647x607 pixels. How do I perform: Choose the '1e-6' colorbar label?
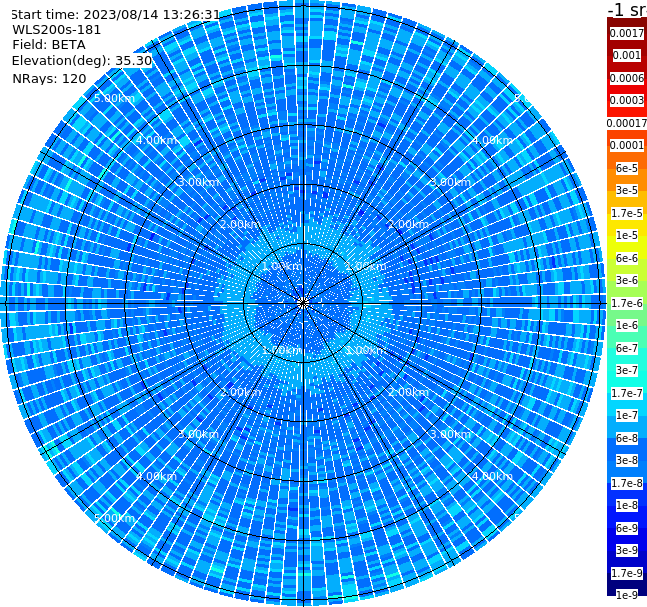627,325
